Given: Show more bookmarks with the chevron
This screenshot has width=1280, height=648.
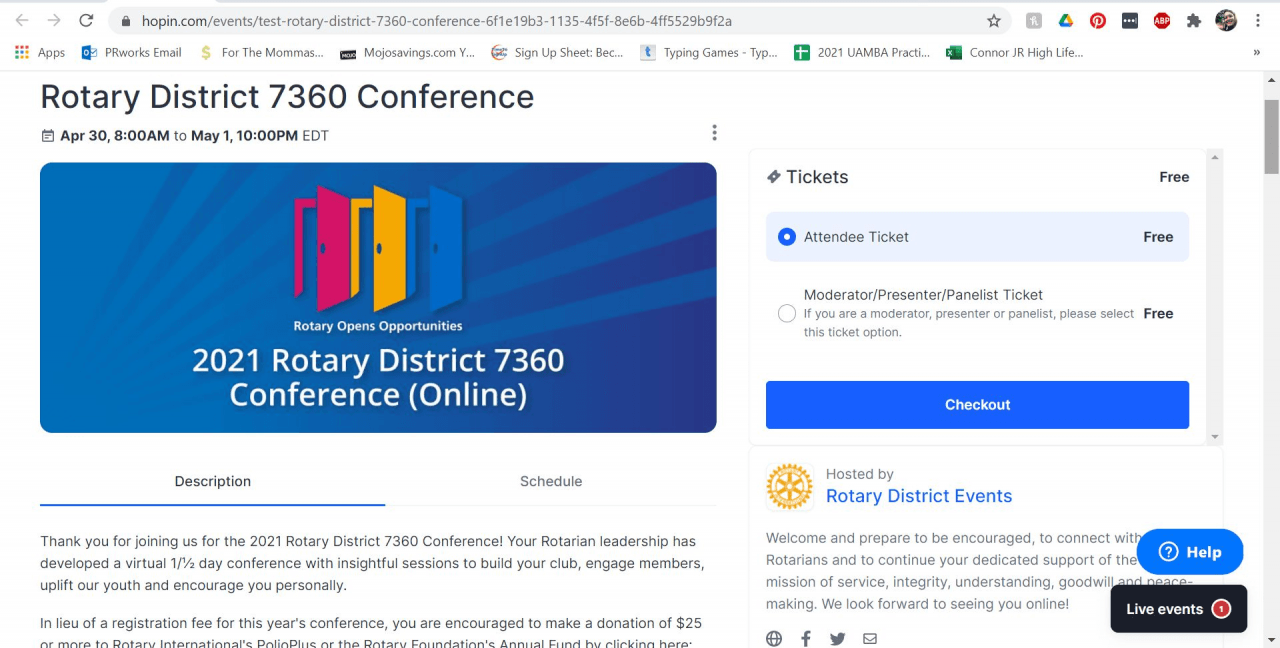Looking at the screenshot, I should (1257, 53).
